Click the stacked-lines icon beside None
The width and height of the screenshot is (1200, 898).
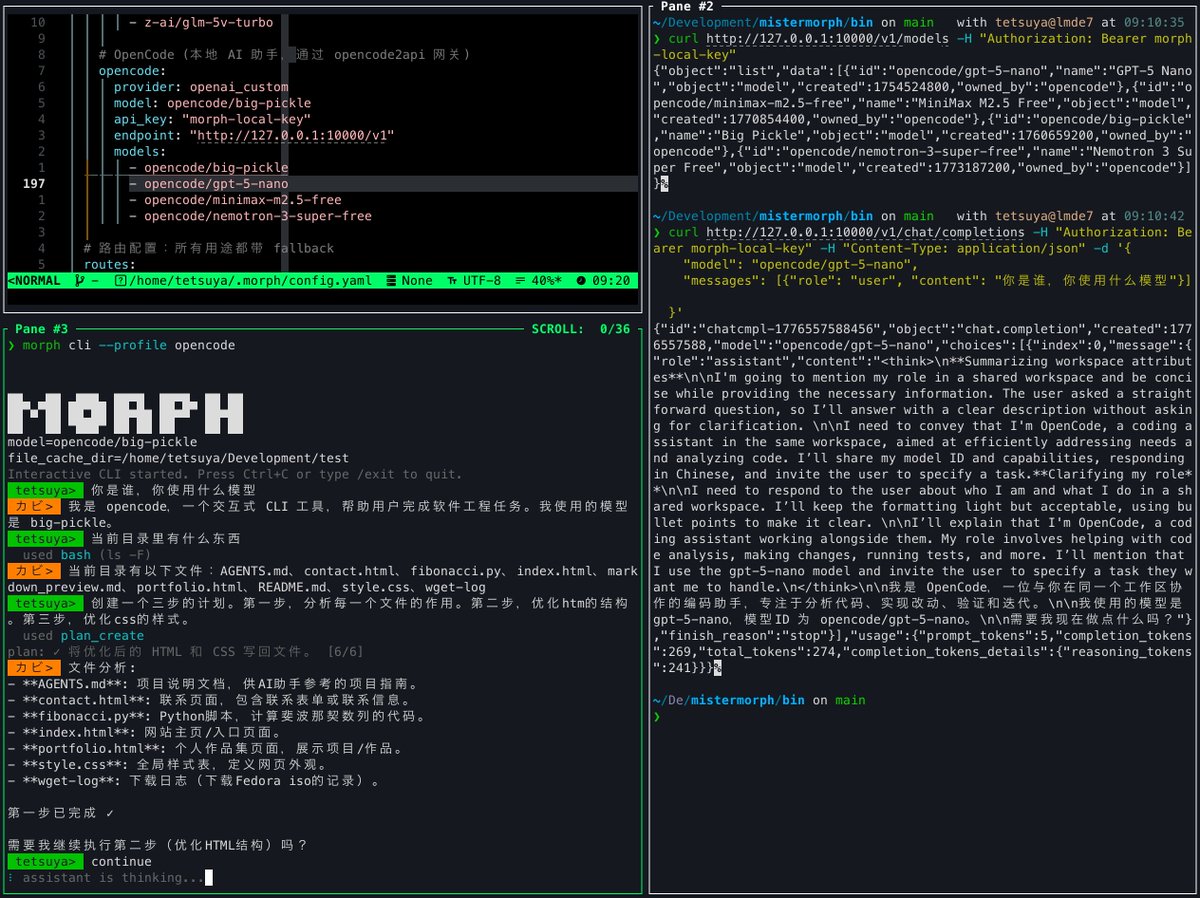click(391, 281)
